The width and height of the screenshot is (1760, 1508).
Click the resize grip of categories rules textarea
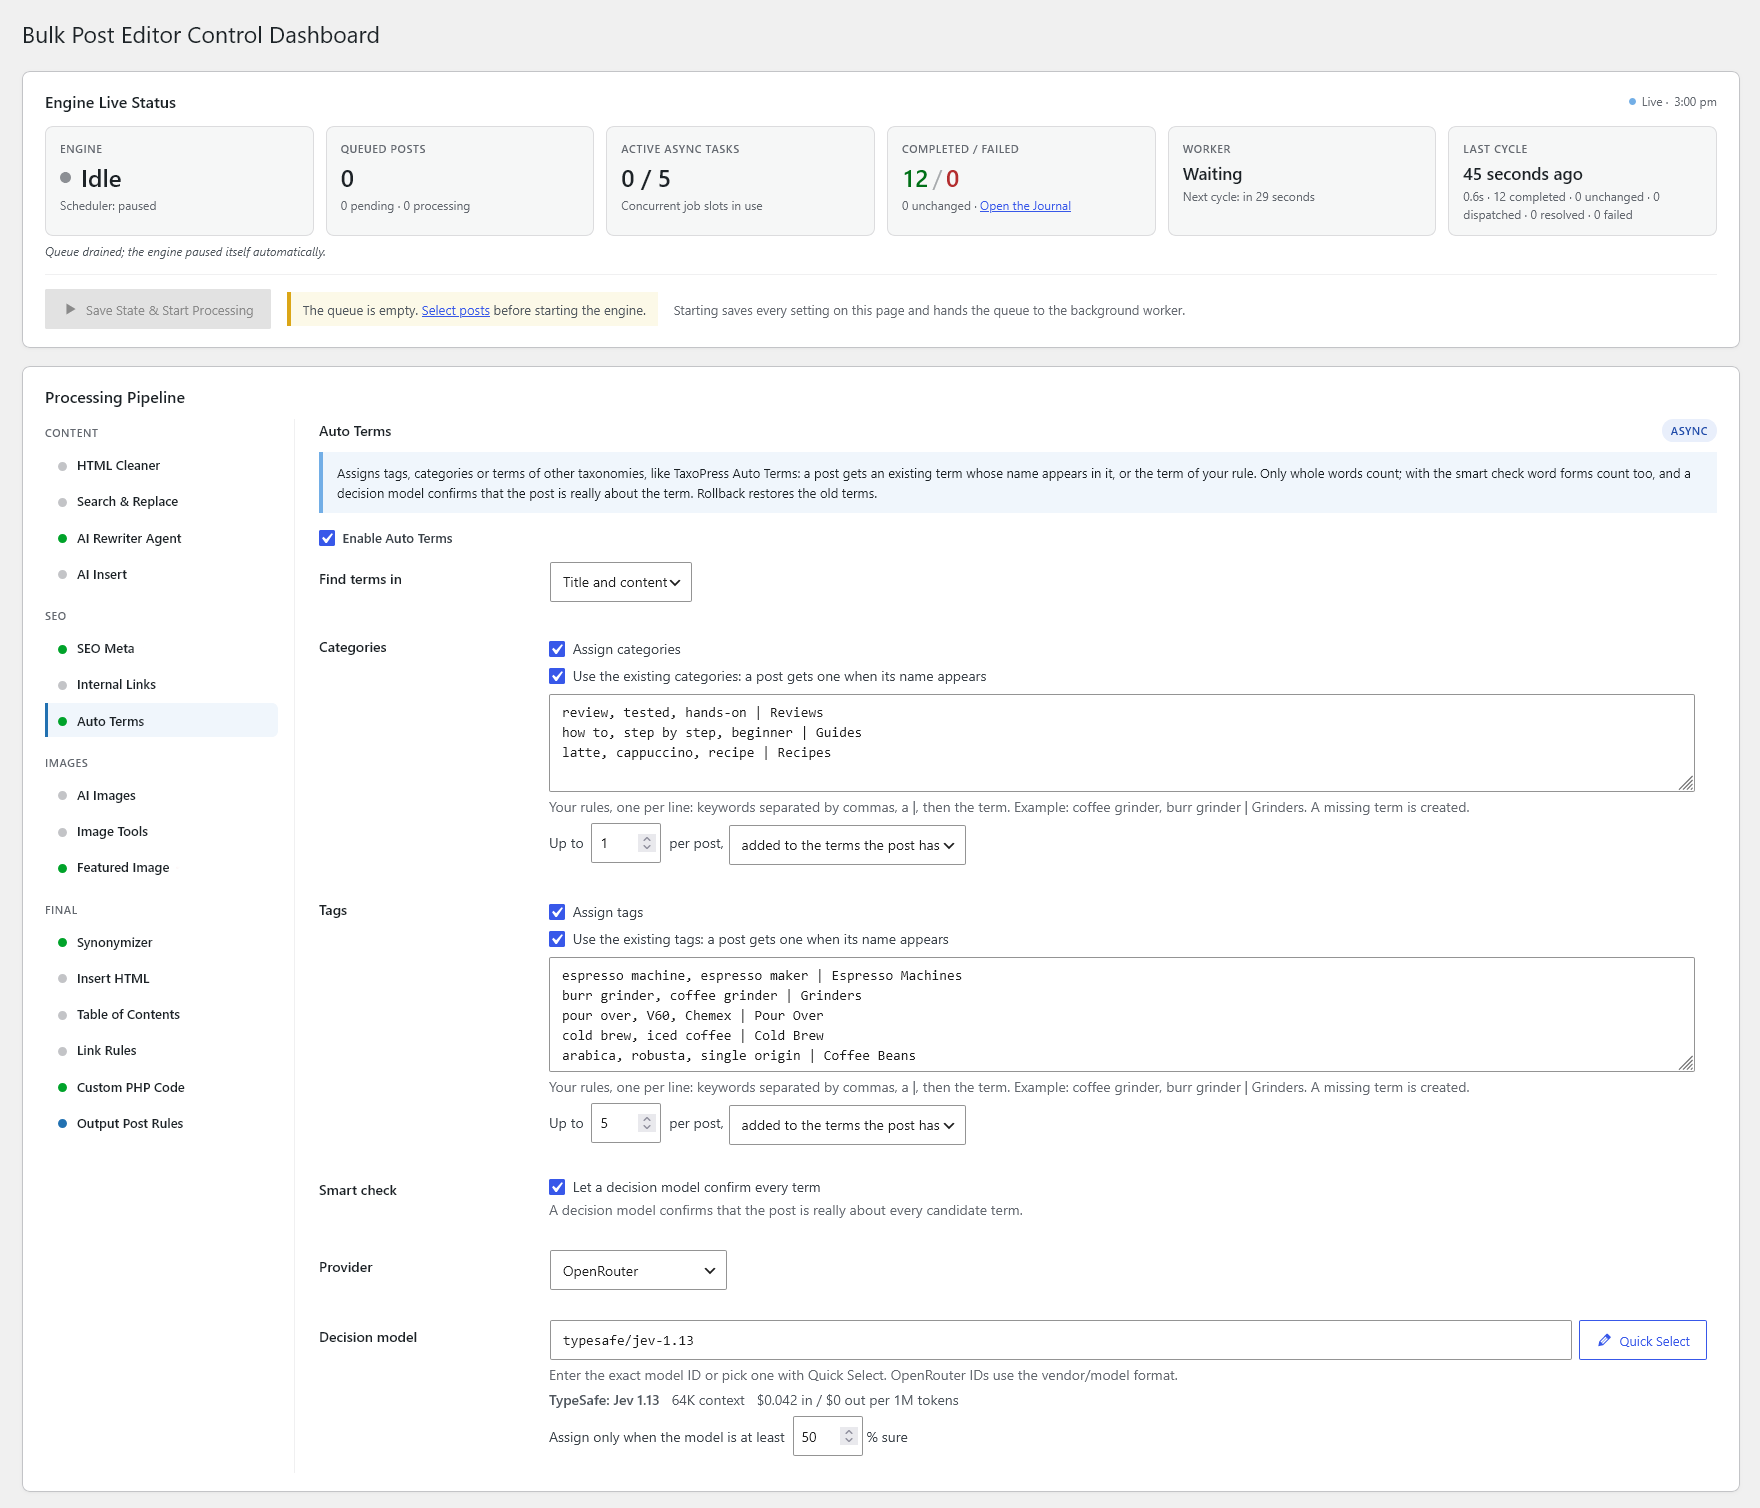(x=1686, y=783)
